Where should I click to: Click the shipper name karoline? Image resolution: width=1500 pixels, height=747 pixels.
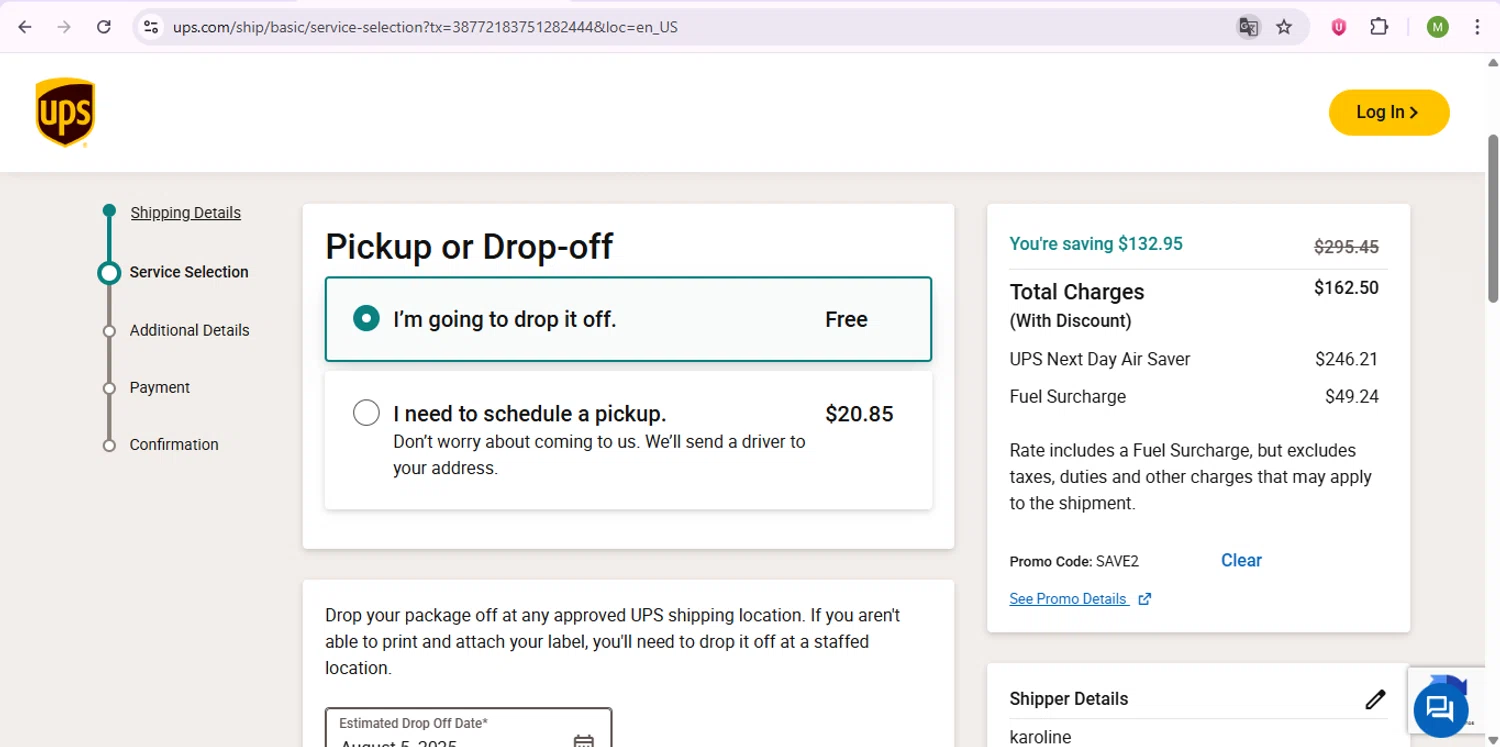click(1040, 737)
